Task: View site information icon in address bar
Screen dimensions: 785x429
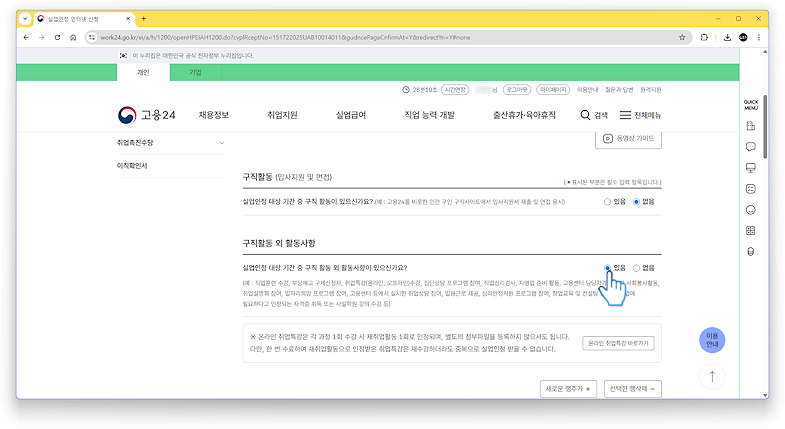Action: click(92, 37)
